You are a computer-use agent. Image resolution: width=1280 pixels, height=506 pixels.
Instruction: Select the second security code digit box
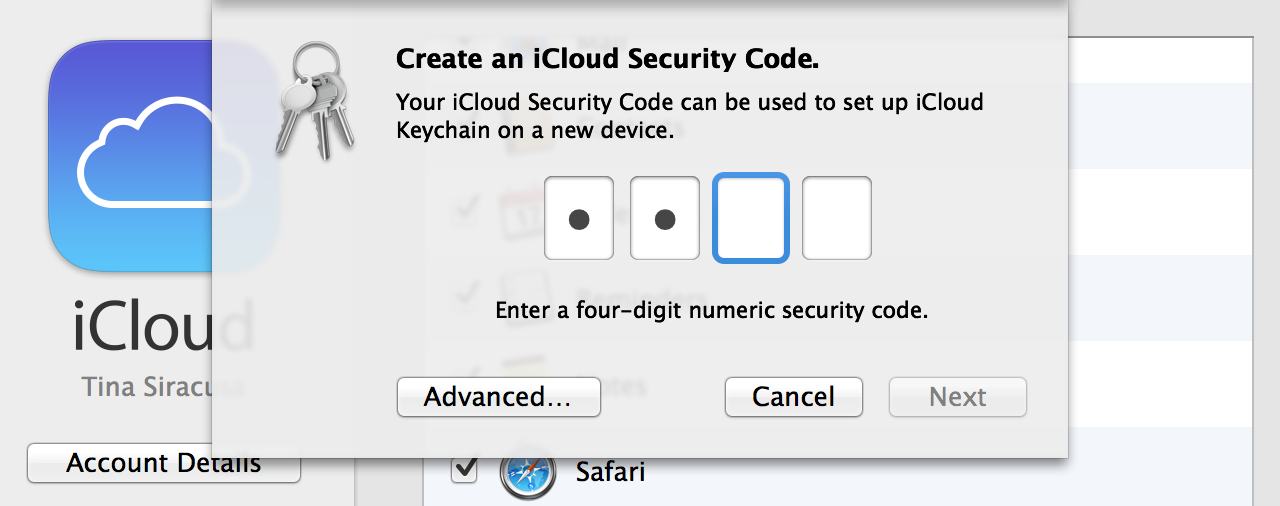[665, 218]
